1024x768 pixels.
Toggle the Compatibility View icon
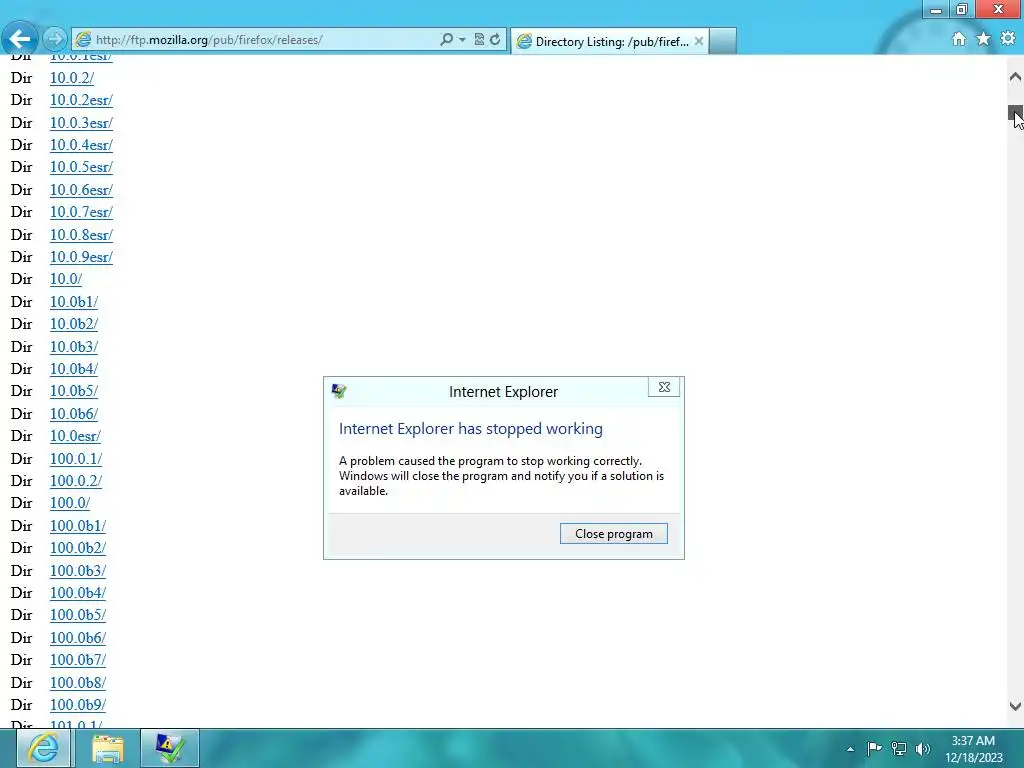click(479, 39)
